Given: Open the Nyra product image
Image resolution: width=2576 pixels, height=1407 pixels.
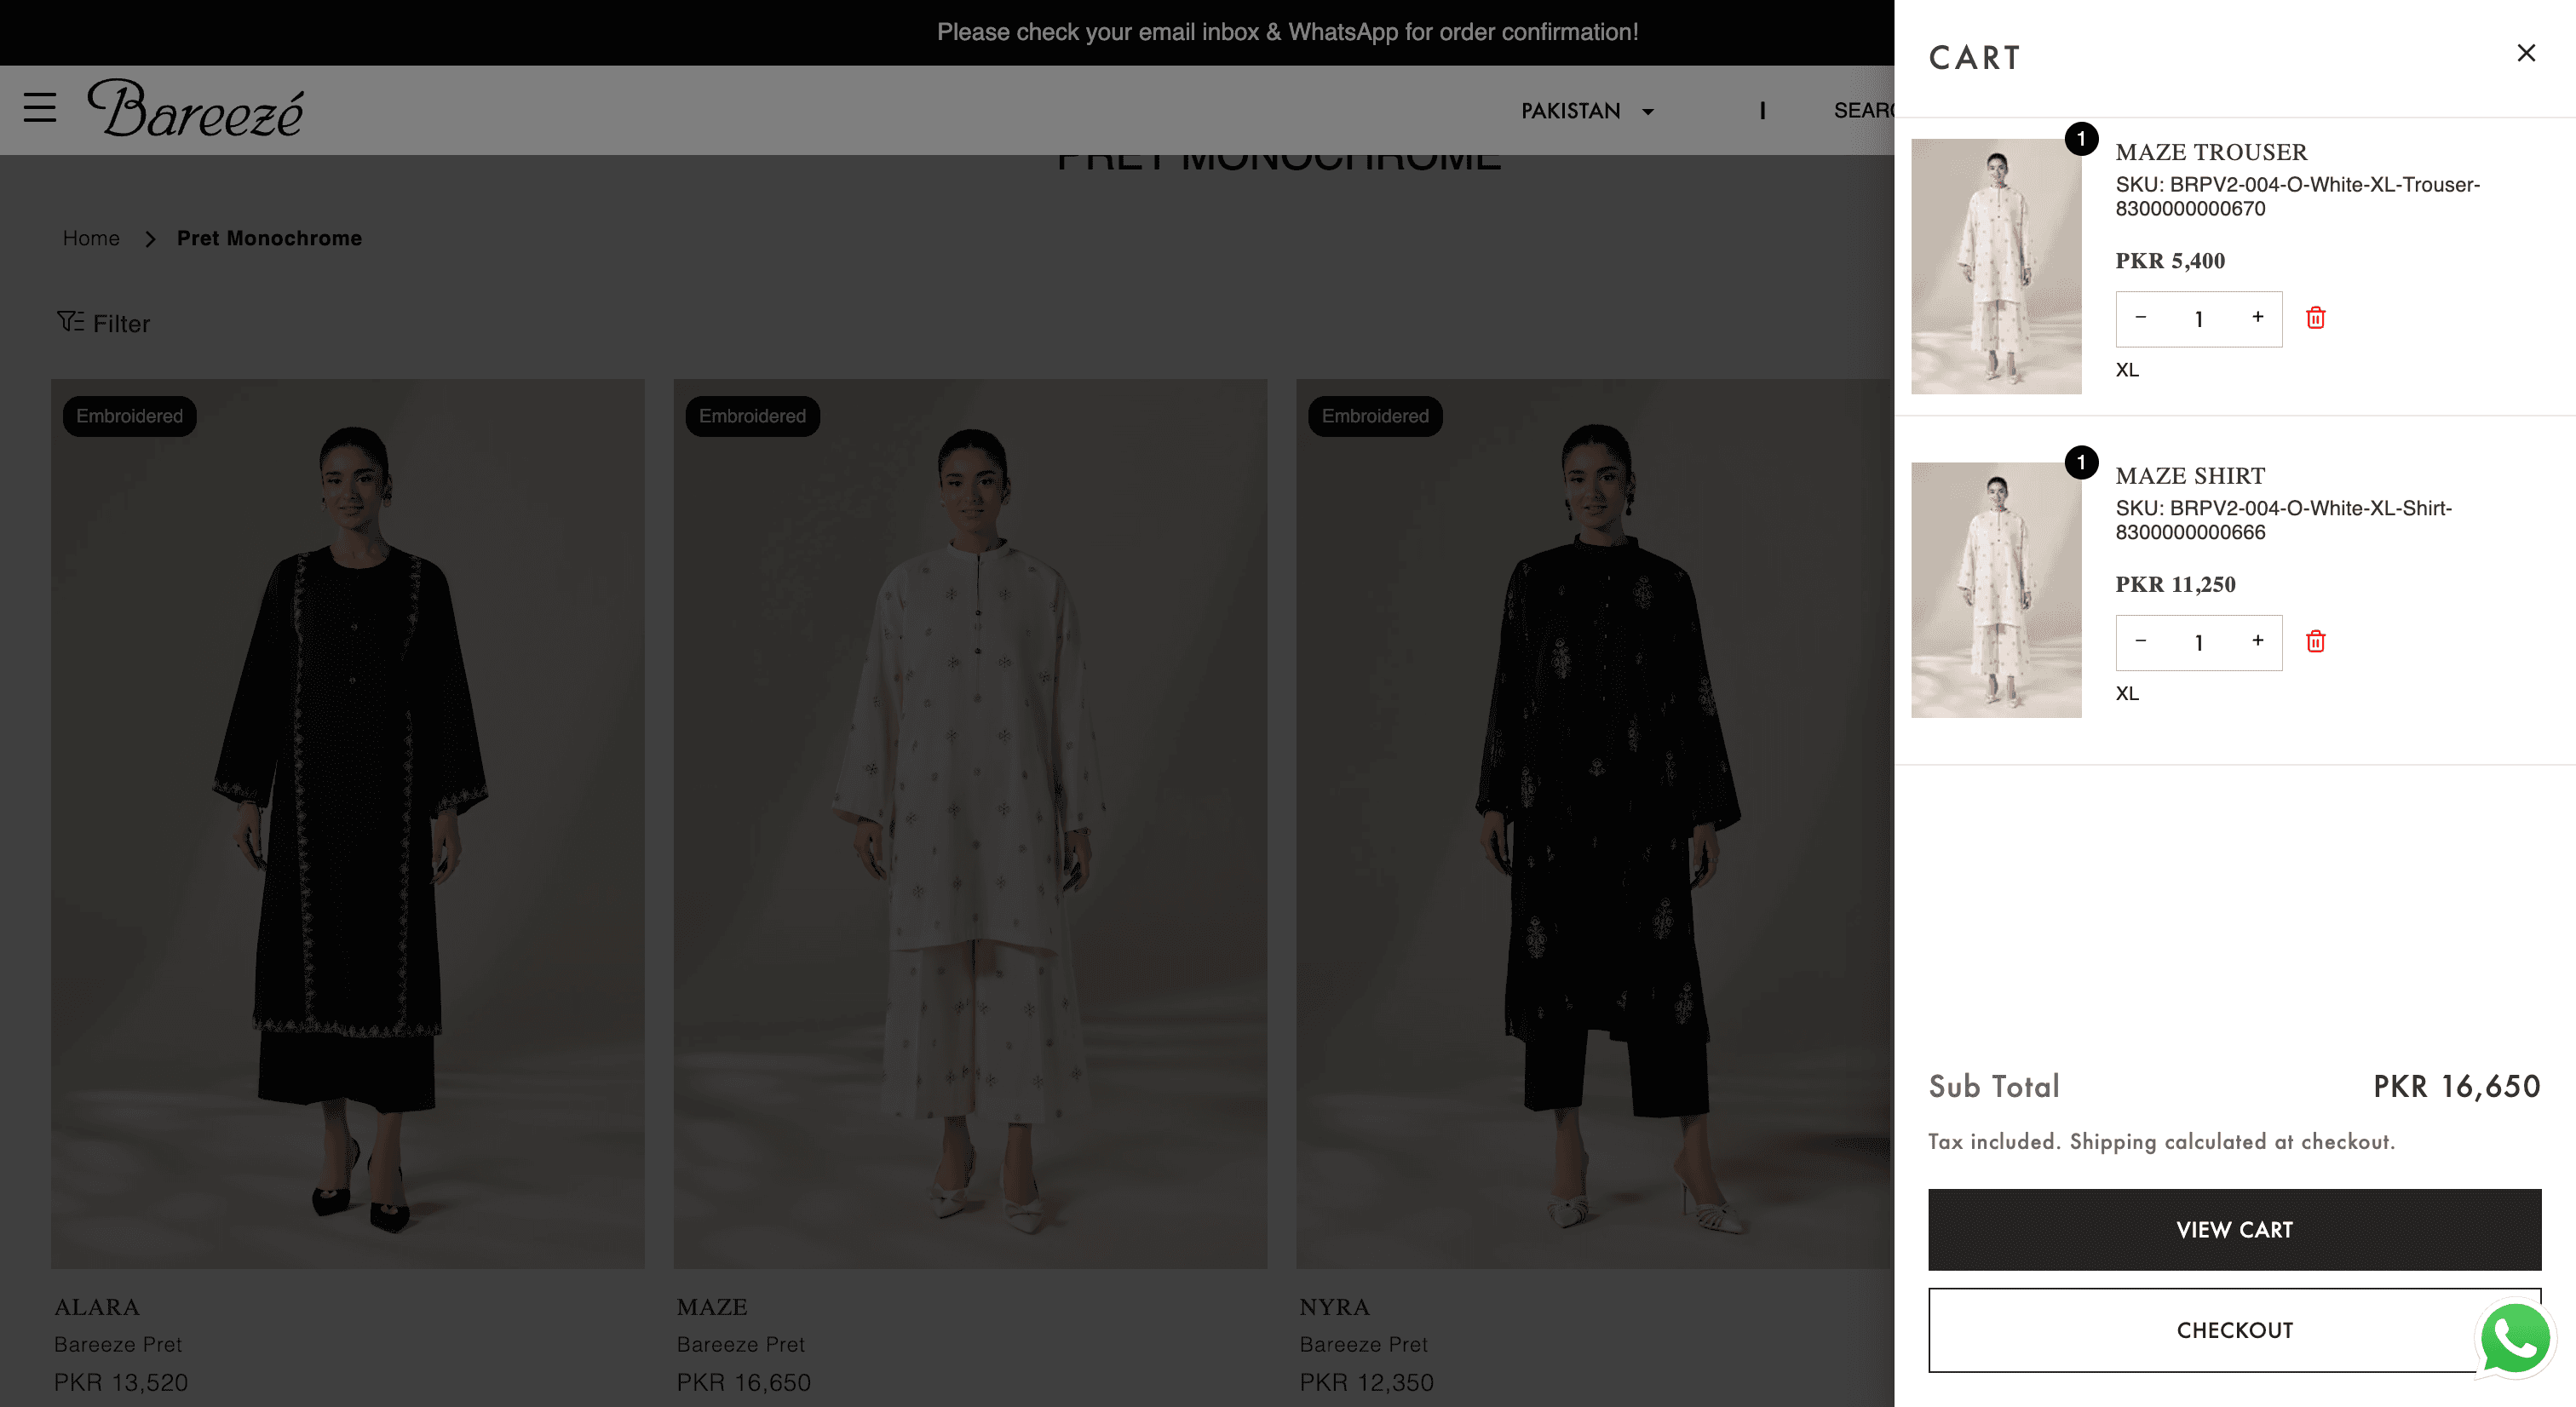Looking at the screenshot, I should click(1593, 824).
